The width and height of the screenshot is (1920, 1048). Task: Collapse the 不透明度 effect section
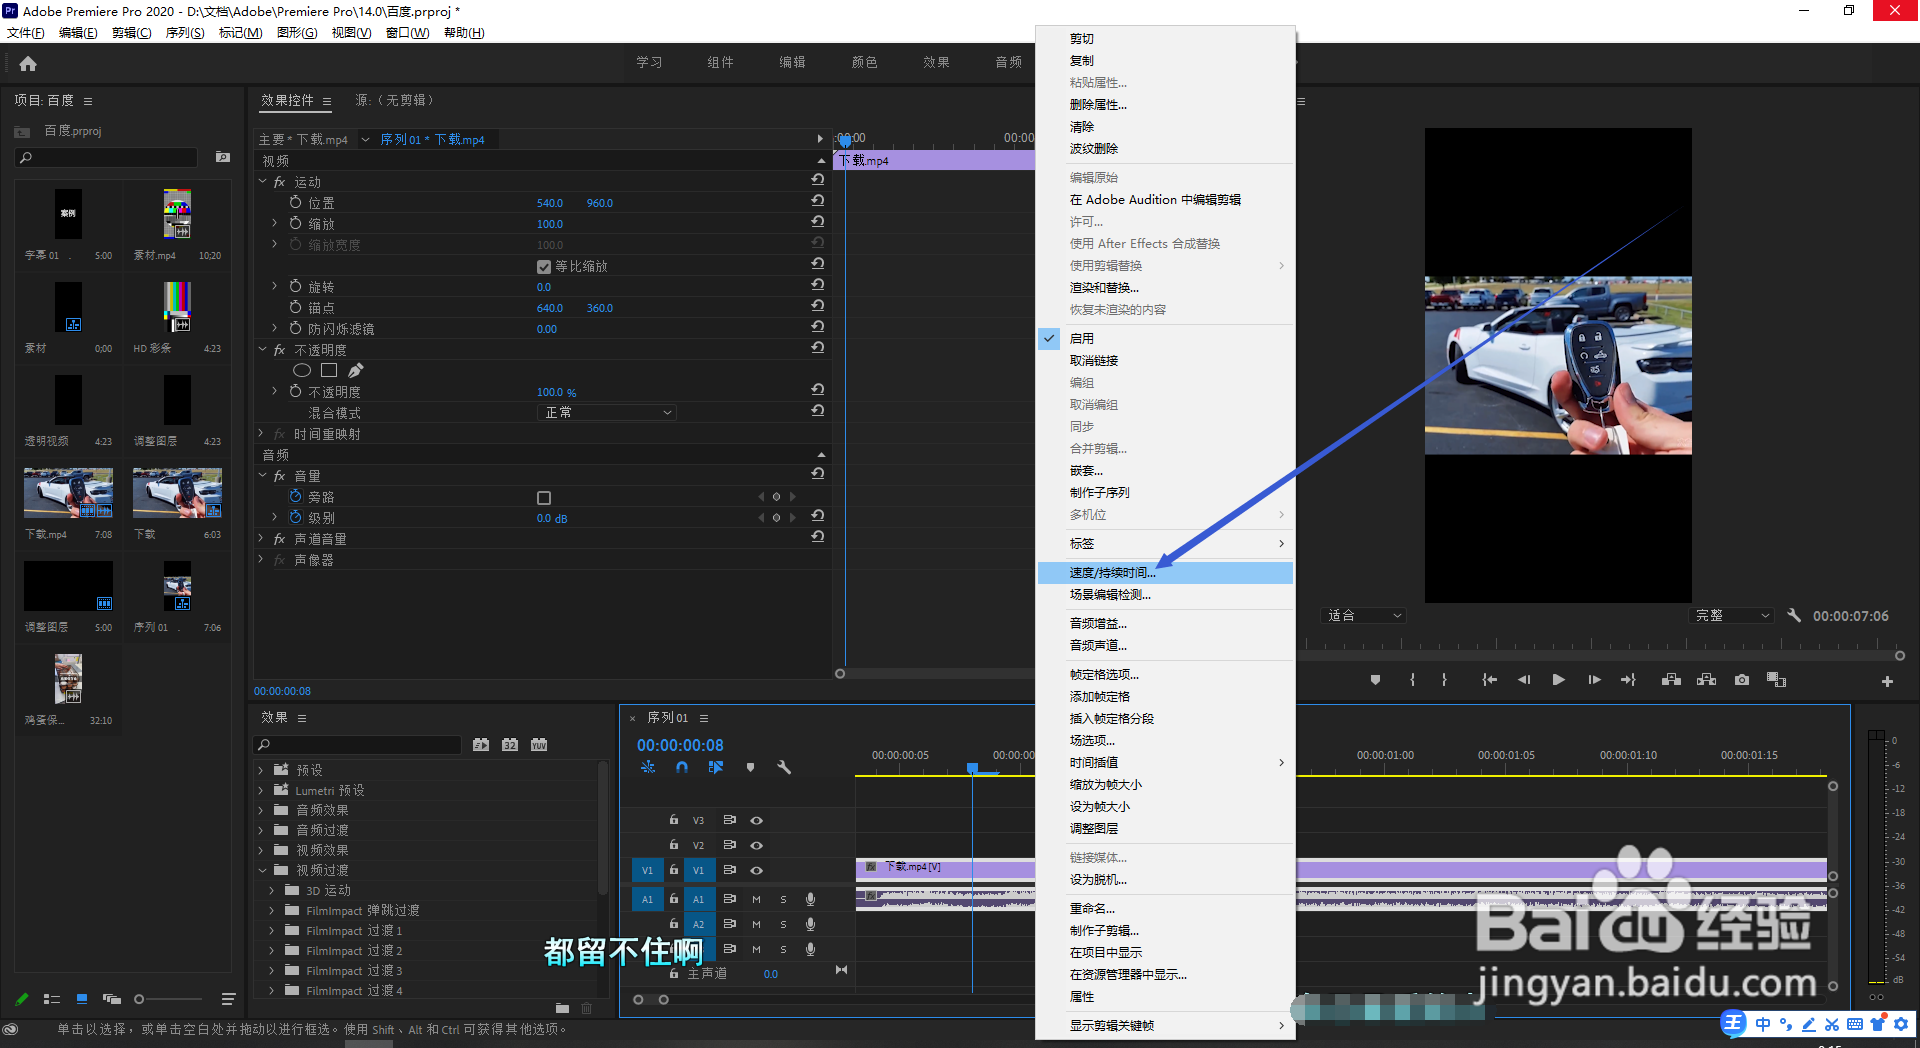coord(263,350)
